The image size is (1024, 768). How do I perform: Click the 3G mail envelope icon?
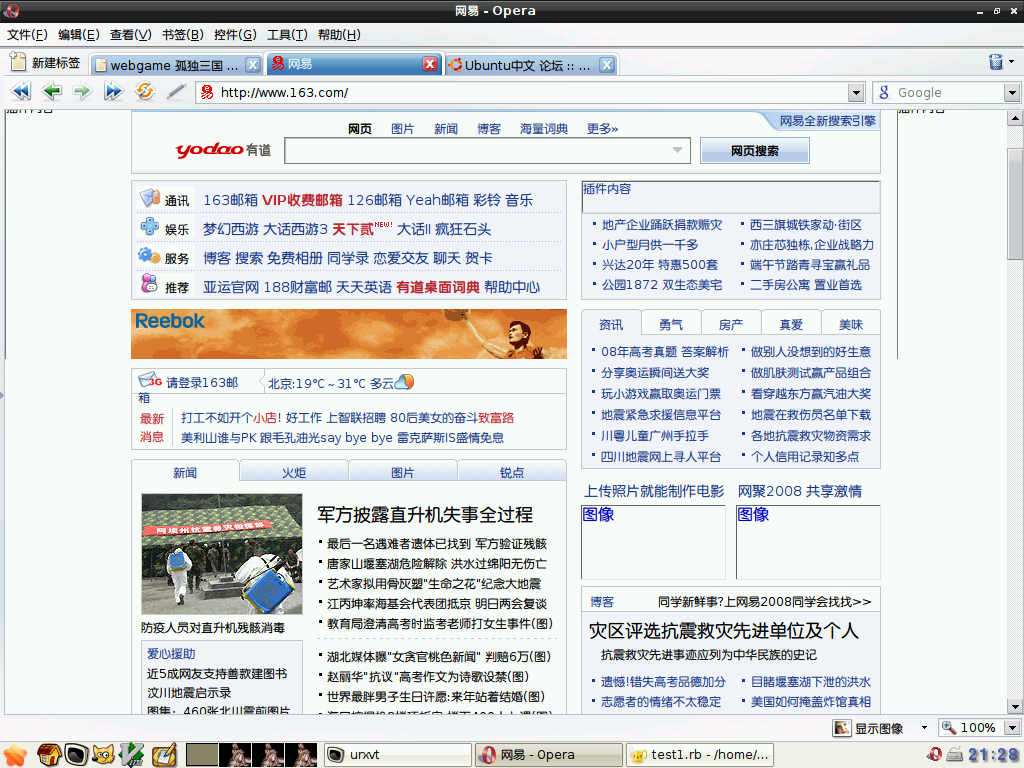[x=150, y=380]
